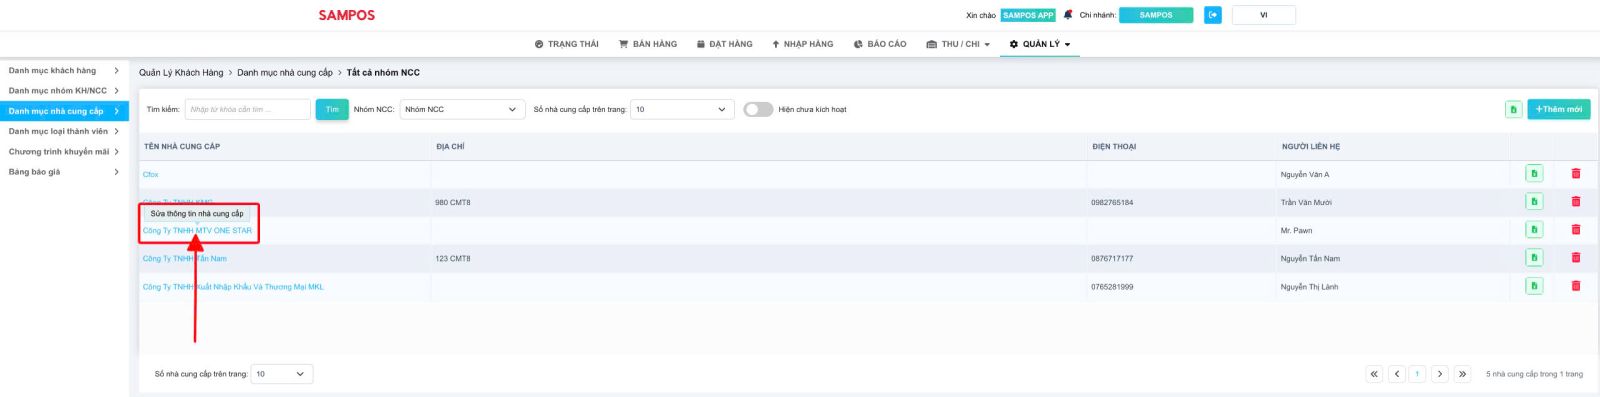The width and height of the screenshot is (1600, 397).
Task: Click contact name Nguyễn Văn A
Action: click(1305, 175)
